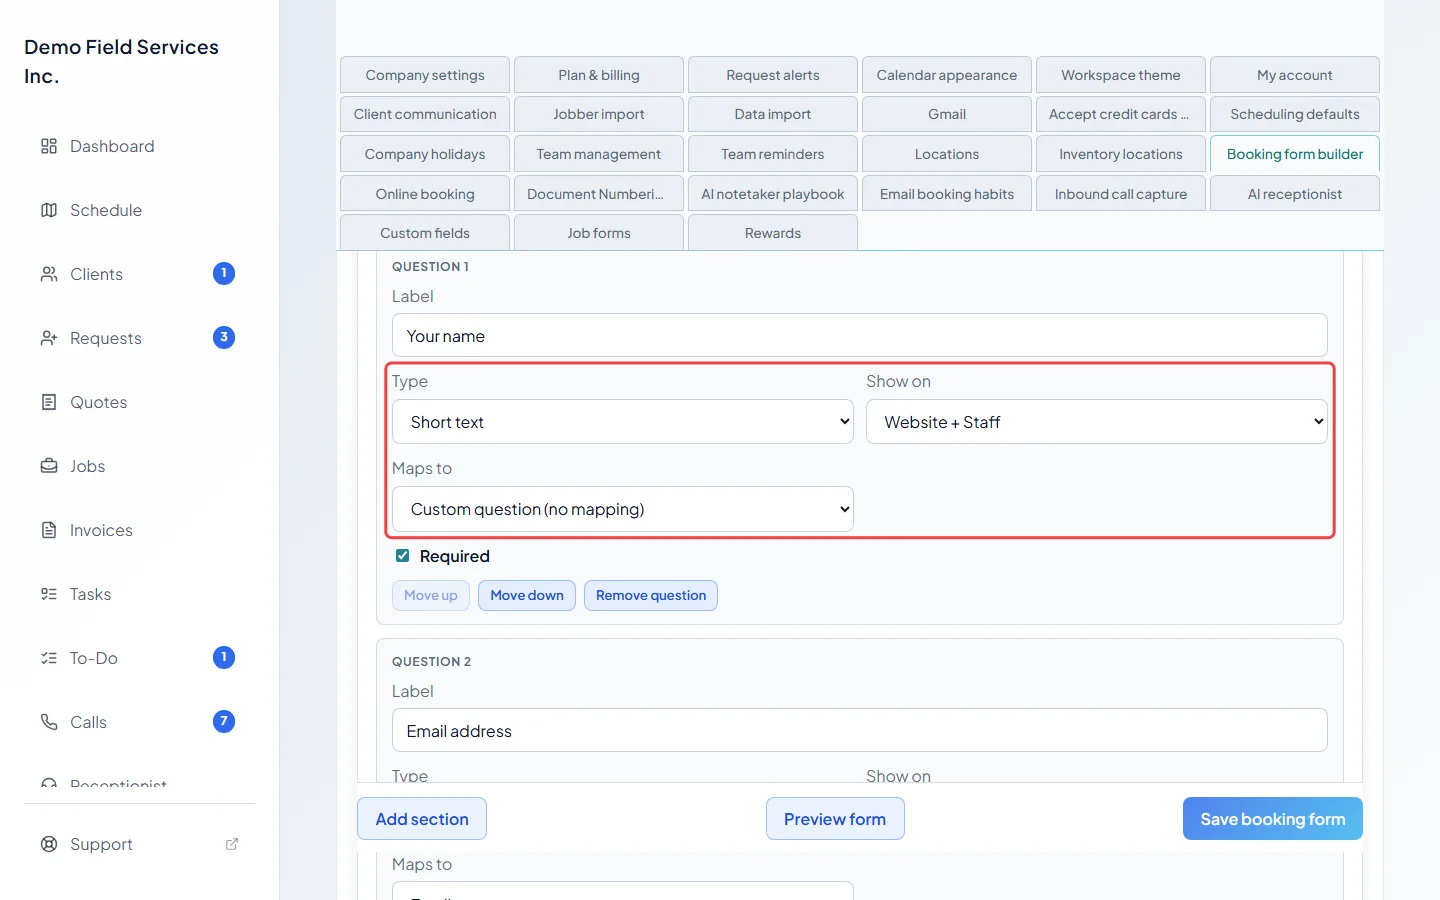The image size is (1440, 900).
Task: Click the Tasks list icon
Action: click(49, 594)
